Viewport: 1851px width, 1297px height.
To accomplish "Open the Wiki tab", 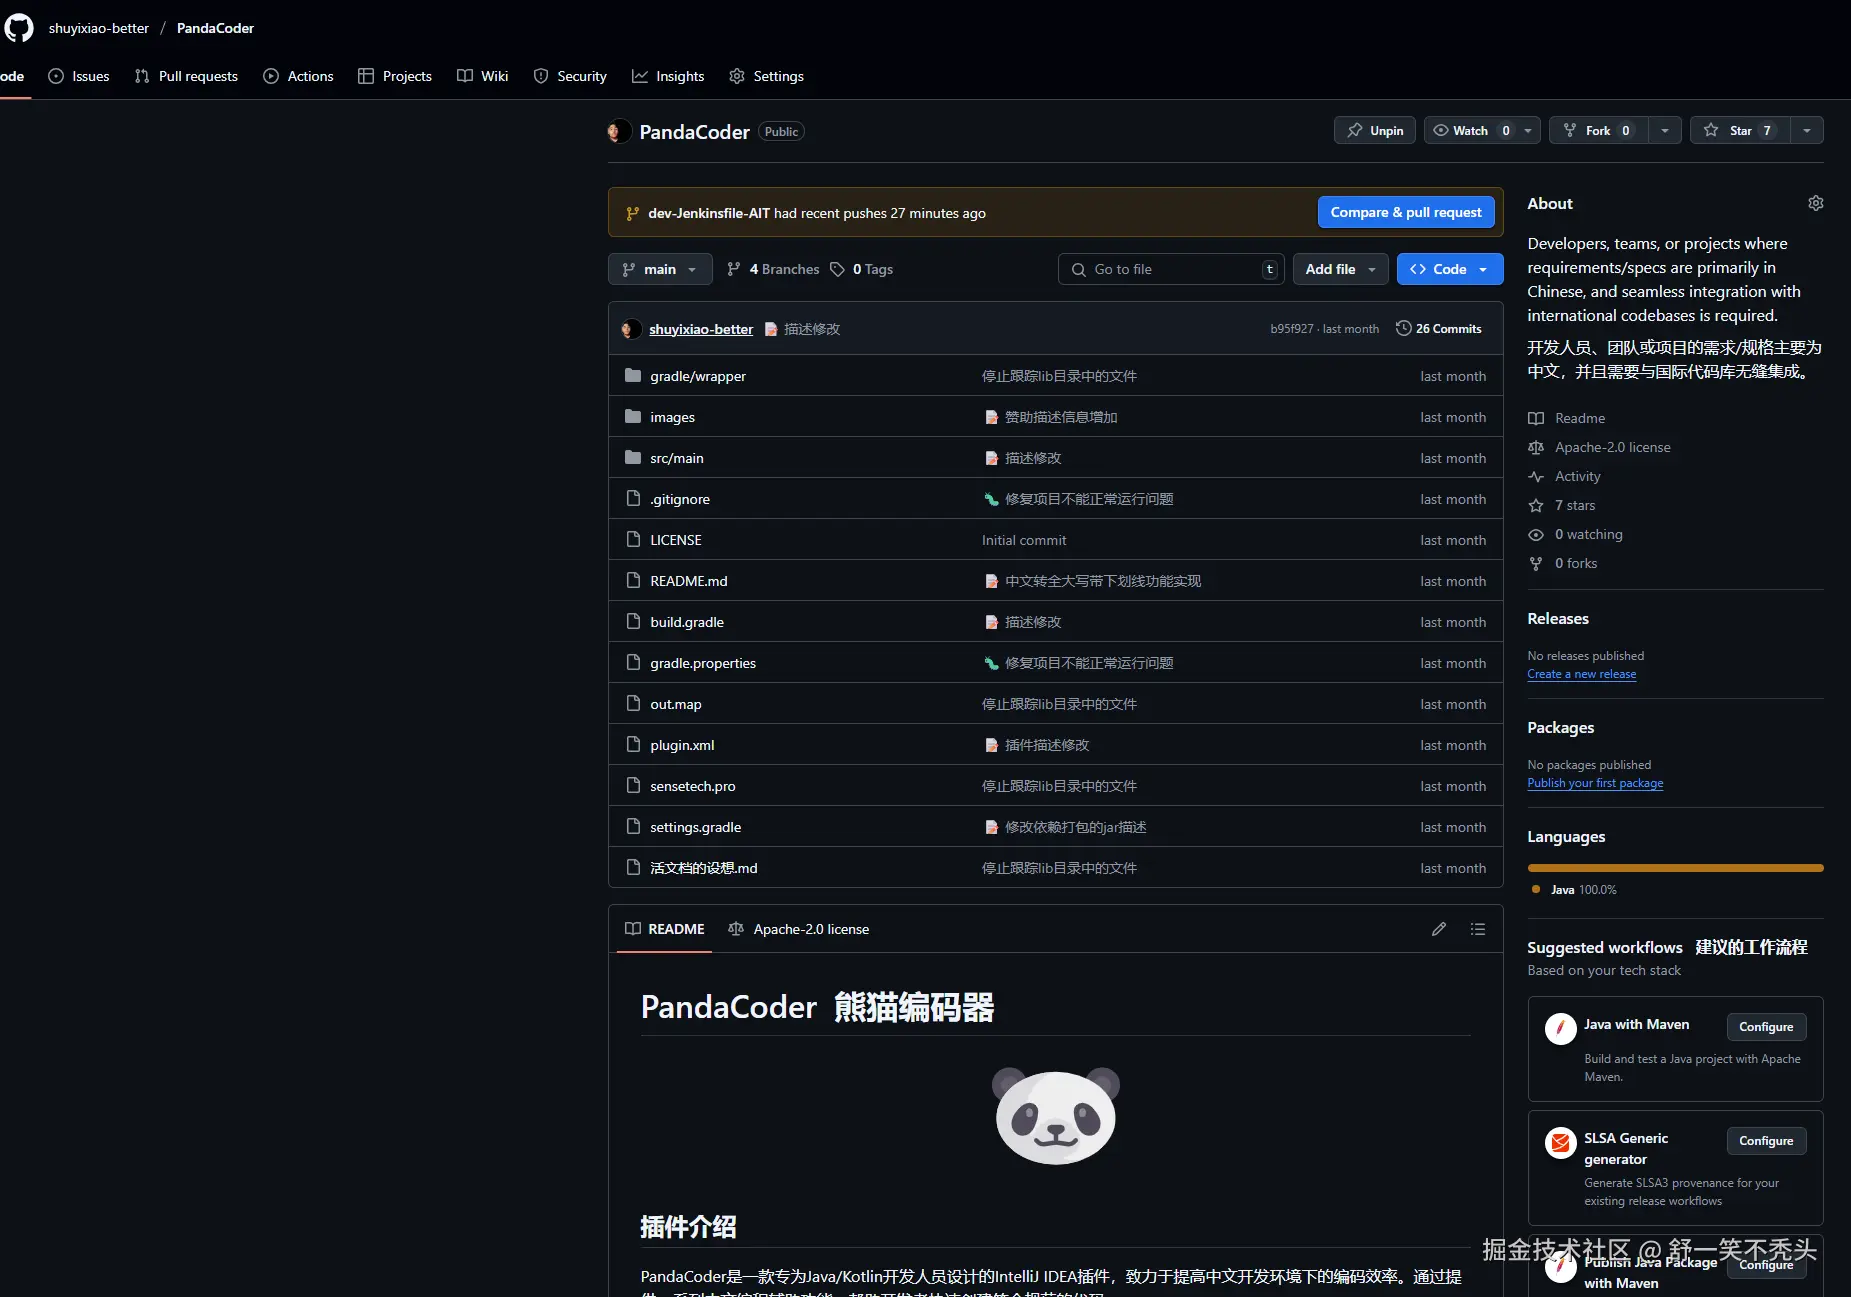I will pos(483,76).
